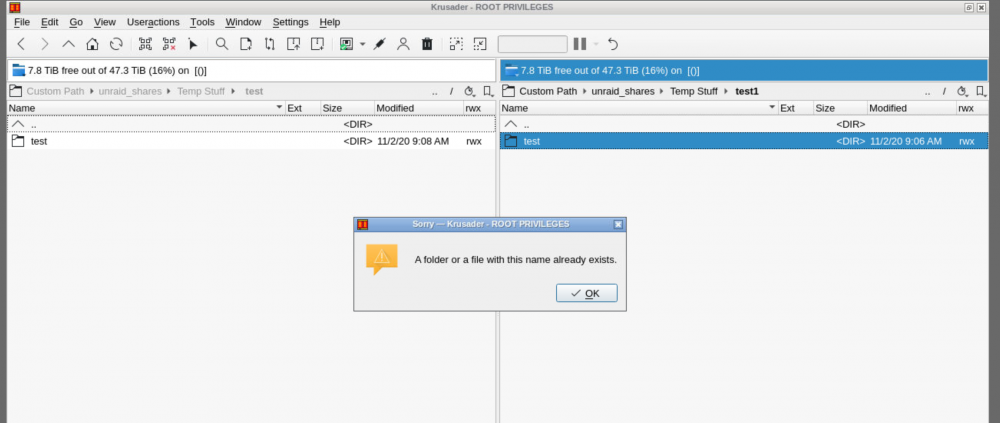
Task: Click 'Temp Stuff' in right panel breadcrumb
Action: 694,91
